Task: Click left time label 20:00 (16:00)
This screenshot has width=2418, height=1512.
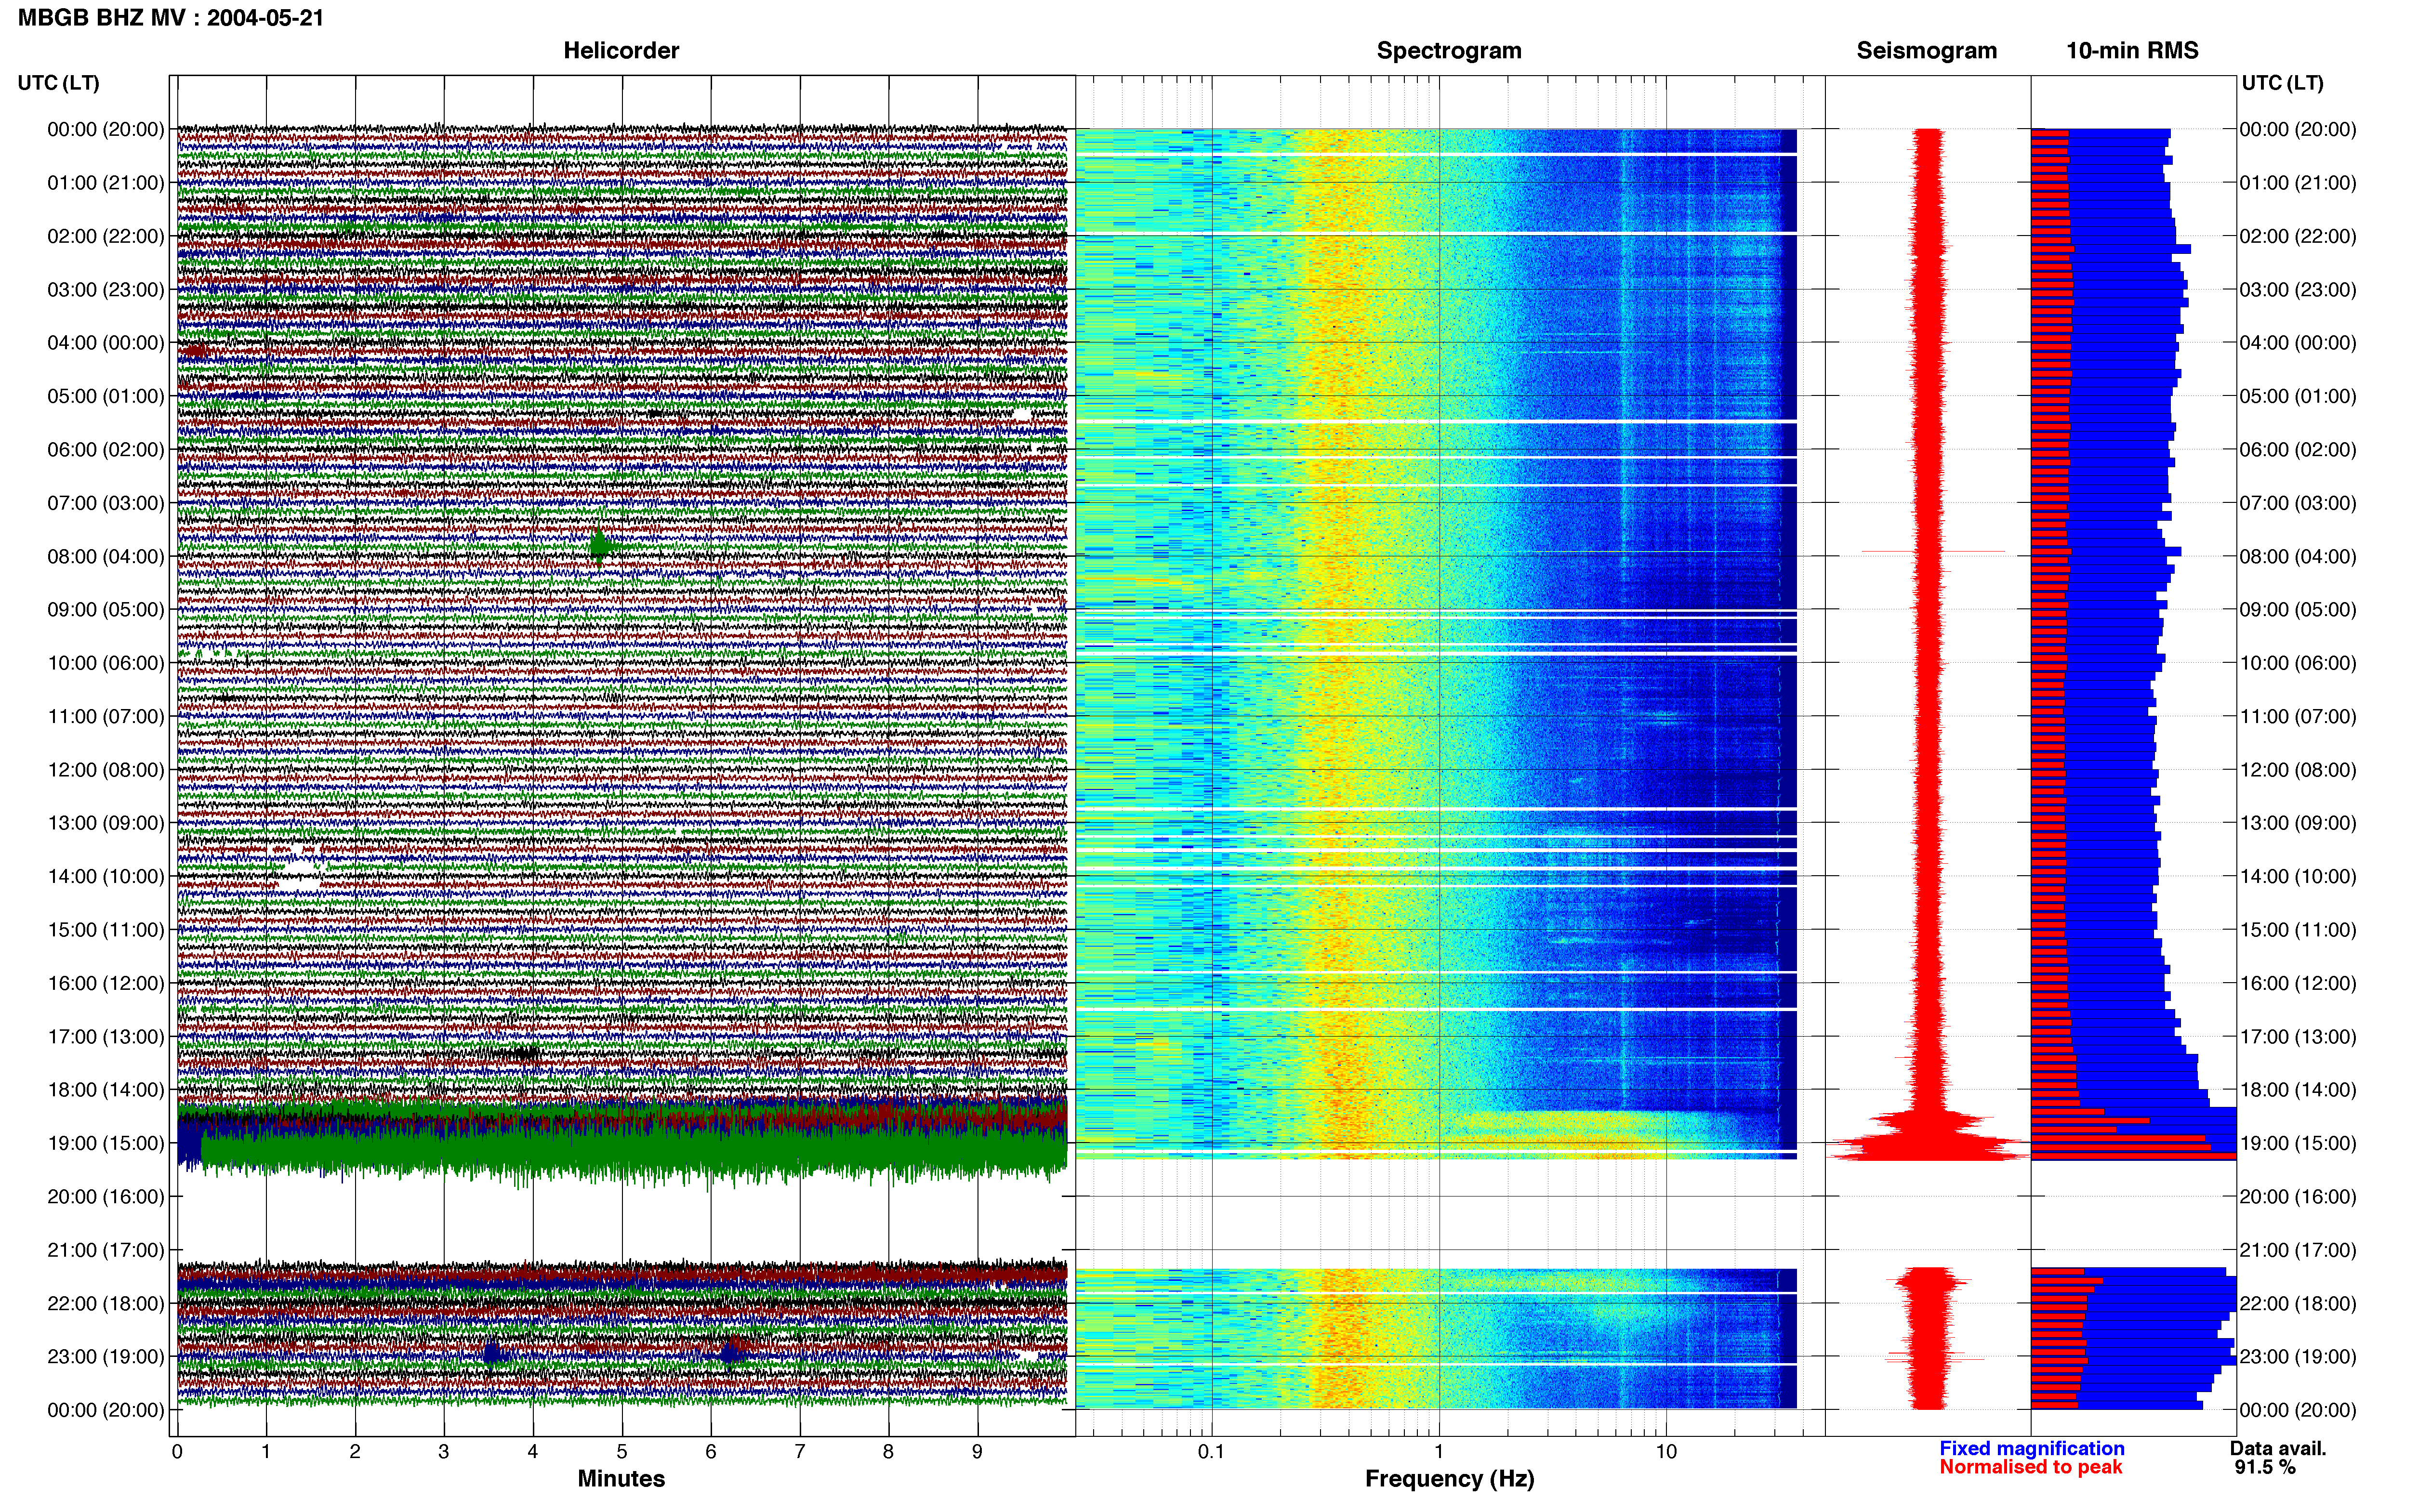Action: click(106, 1196)
